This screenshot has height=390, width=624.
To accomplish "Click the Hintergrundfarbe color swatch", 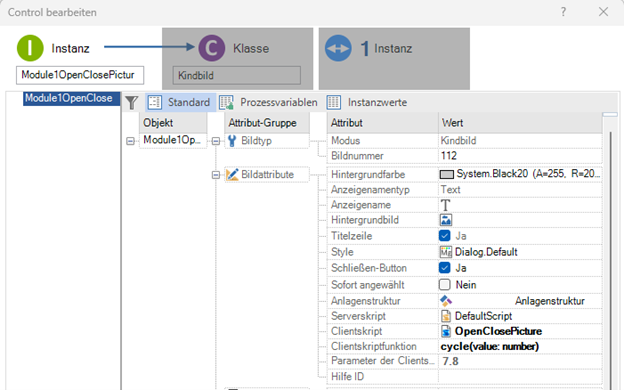I will click(x=447, y=174).
